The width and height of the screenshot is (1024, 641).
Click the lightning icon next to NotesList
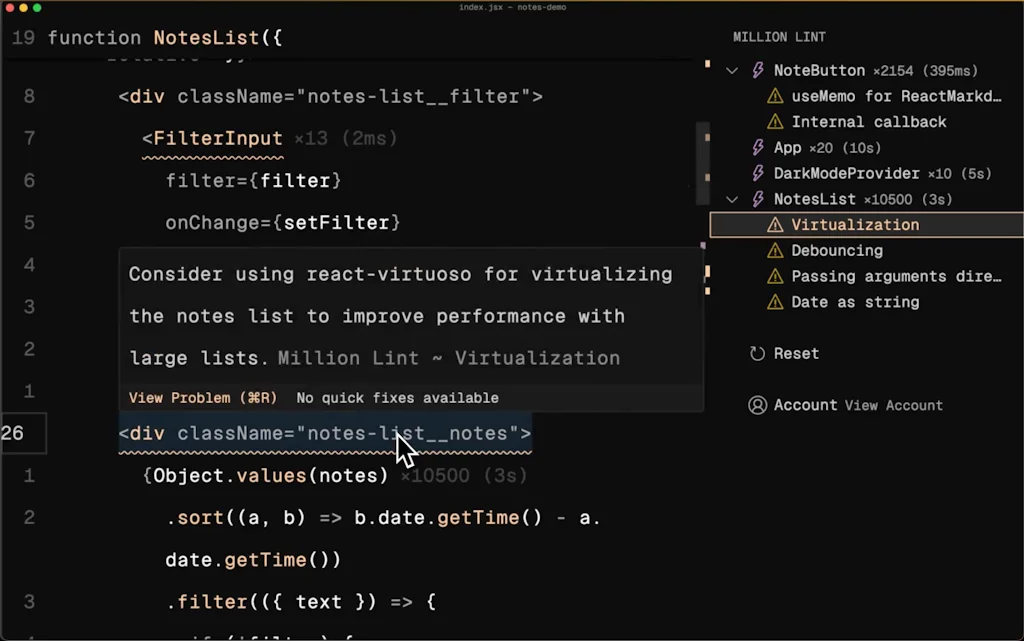click(x=757, y=199)
